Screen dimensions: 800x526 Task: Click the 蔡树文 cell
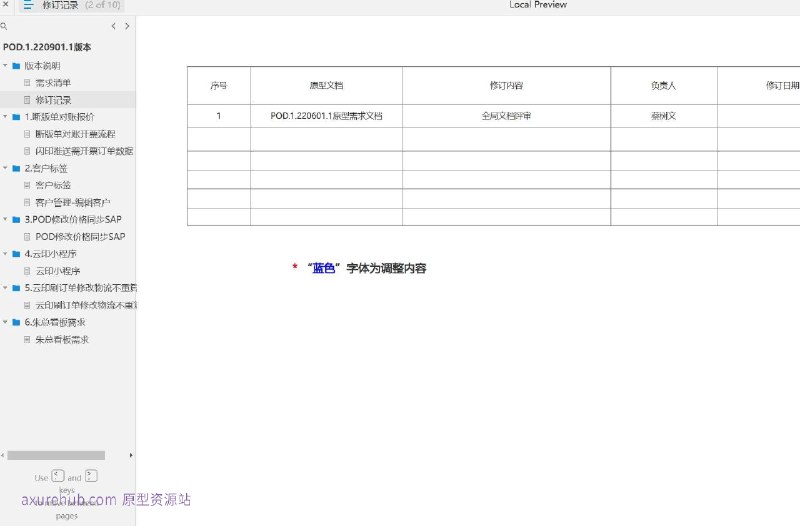(x=663, y=116)
